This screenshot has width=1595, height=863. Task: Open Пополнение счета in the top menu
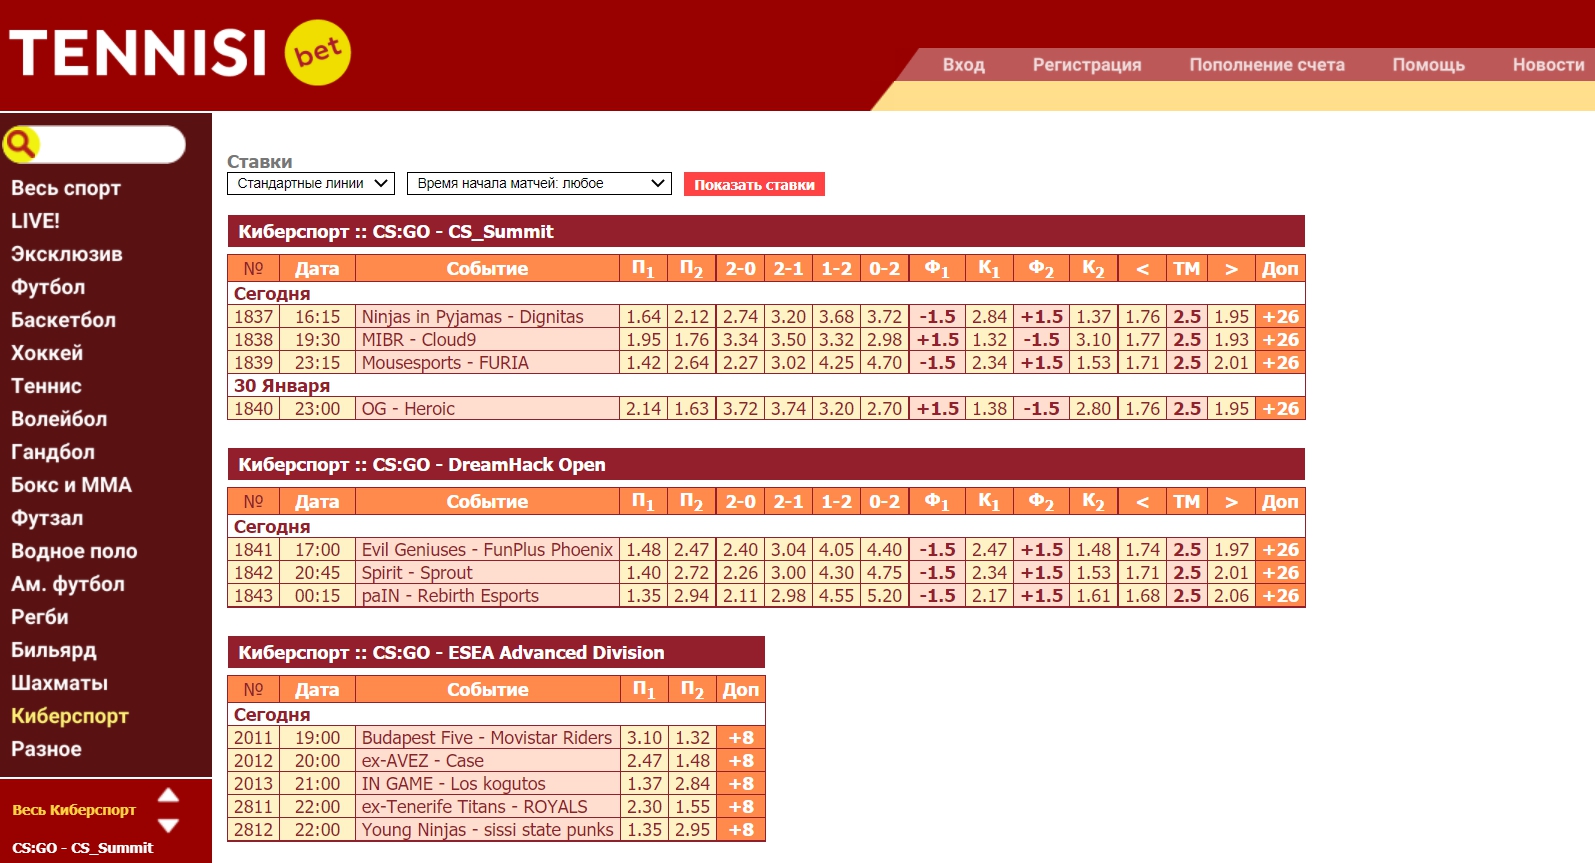(1267, 65)
